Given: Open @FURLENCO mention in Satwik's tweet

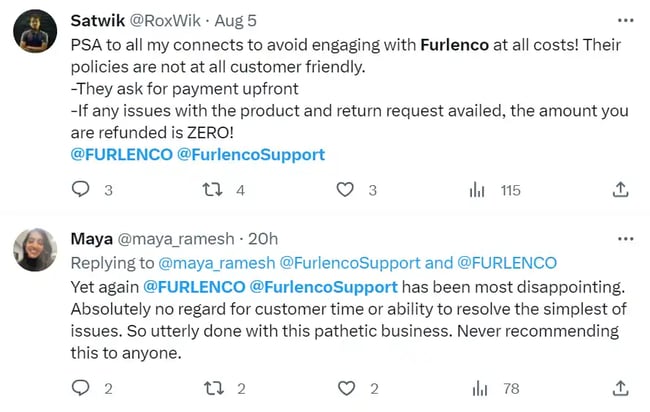Looking at the screenshot, I should point(121,154).
